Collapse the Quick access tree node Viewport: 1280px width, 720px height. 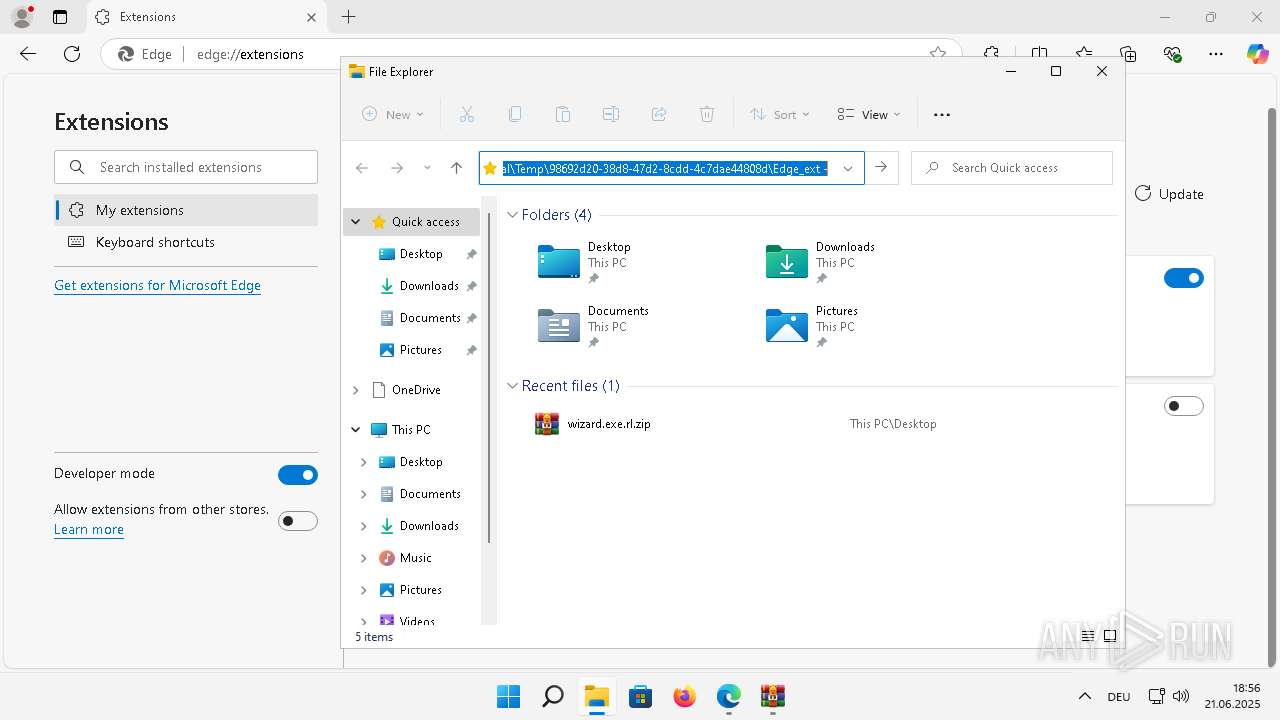pyautogui.click(x=355, y=222)
